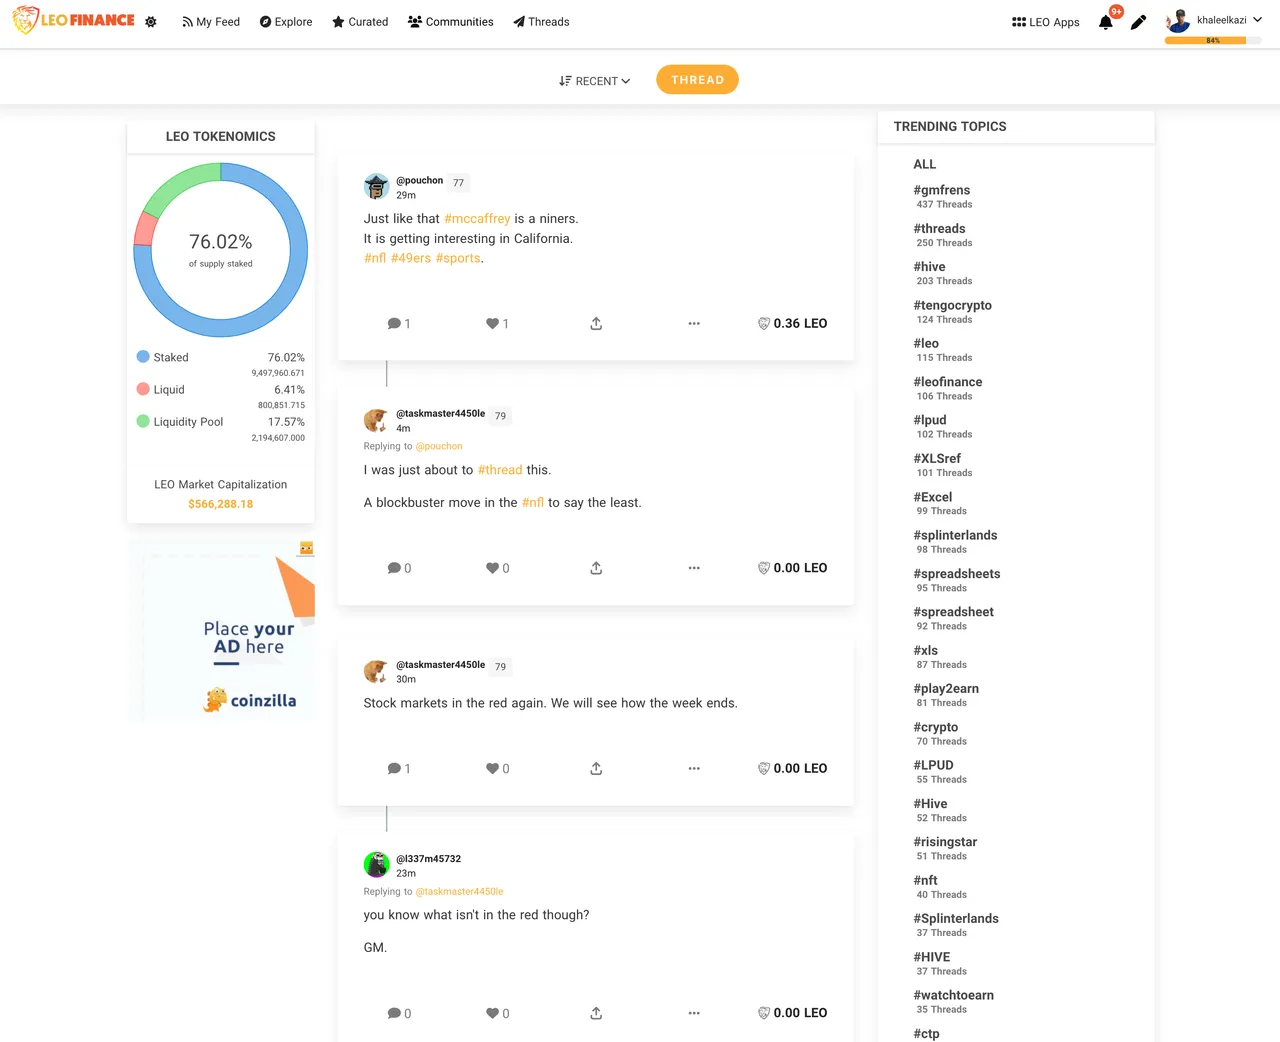Click the khaleelkazi profile avatar
The image size is (1280, 1042).
click(x=1179, y=20)
